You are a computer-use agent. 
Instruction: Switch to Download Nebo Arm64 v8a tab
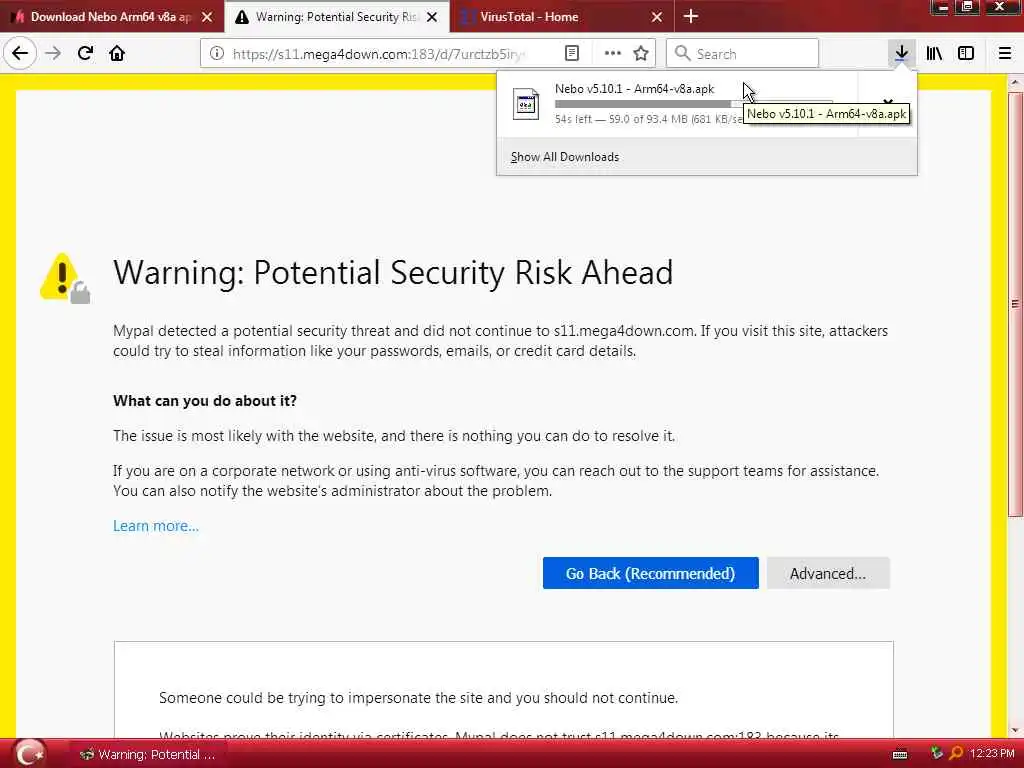[112, 17]
